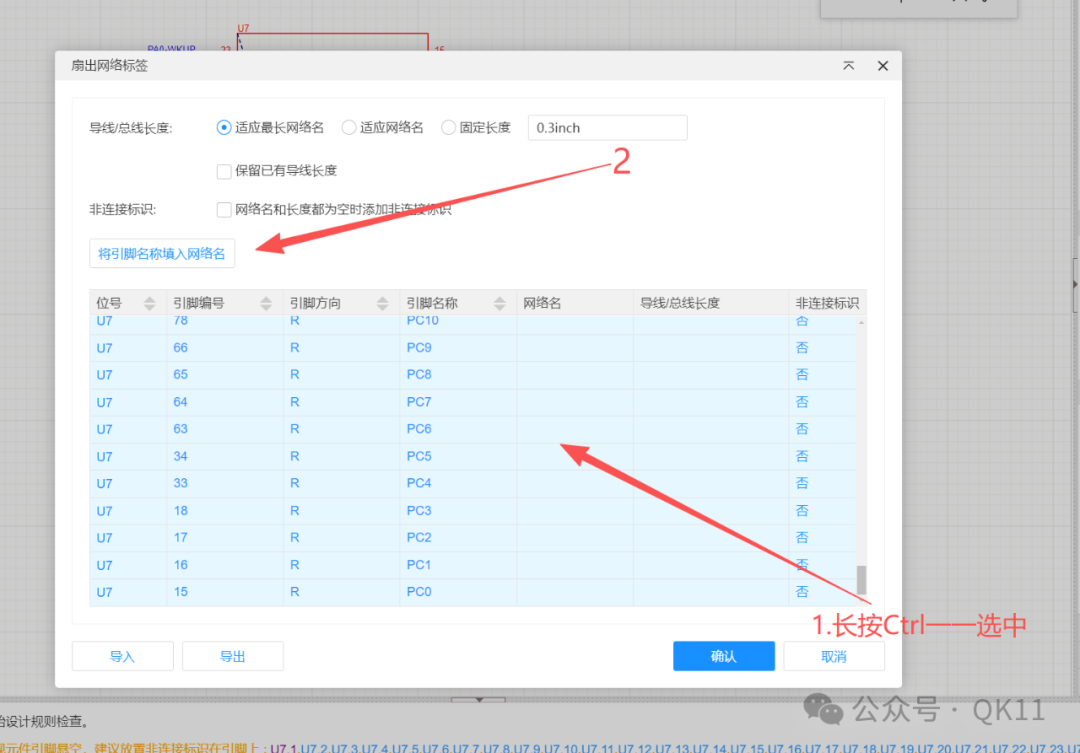The height and width of the screenshot is (753, 1080).
Task: Click the 导线/总线长度 column header
Action: 711,303
